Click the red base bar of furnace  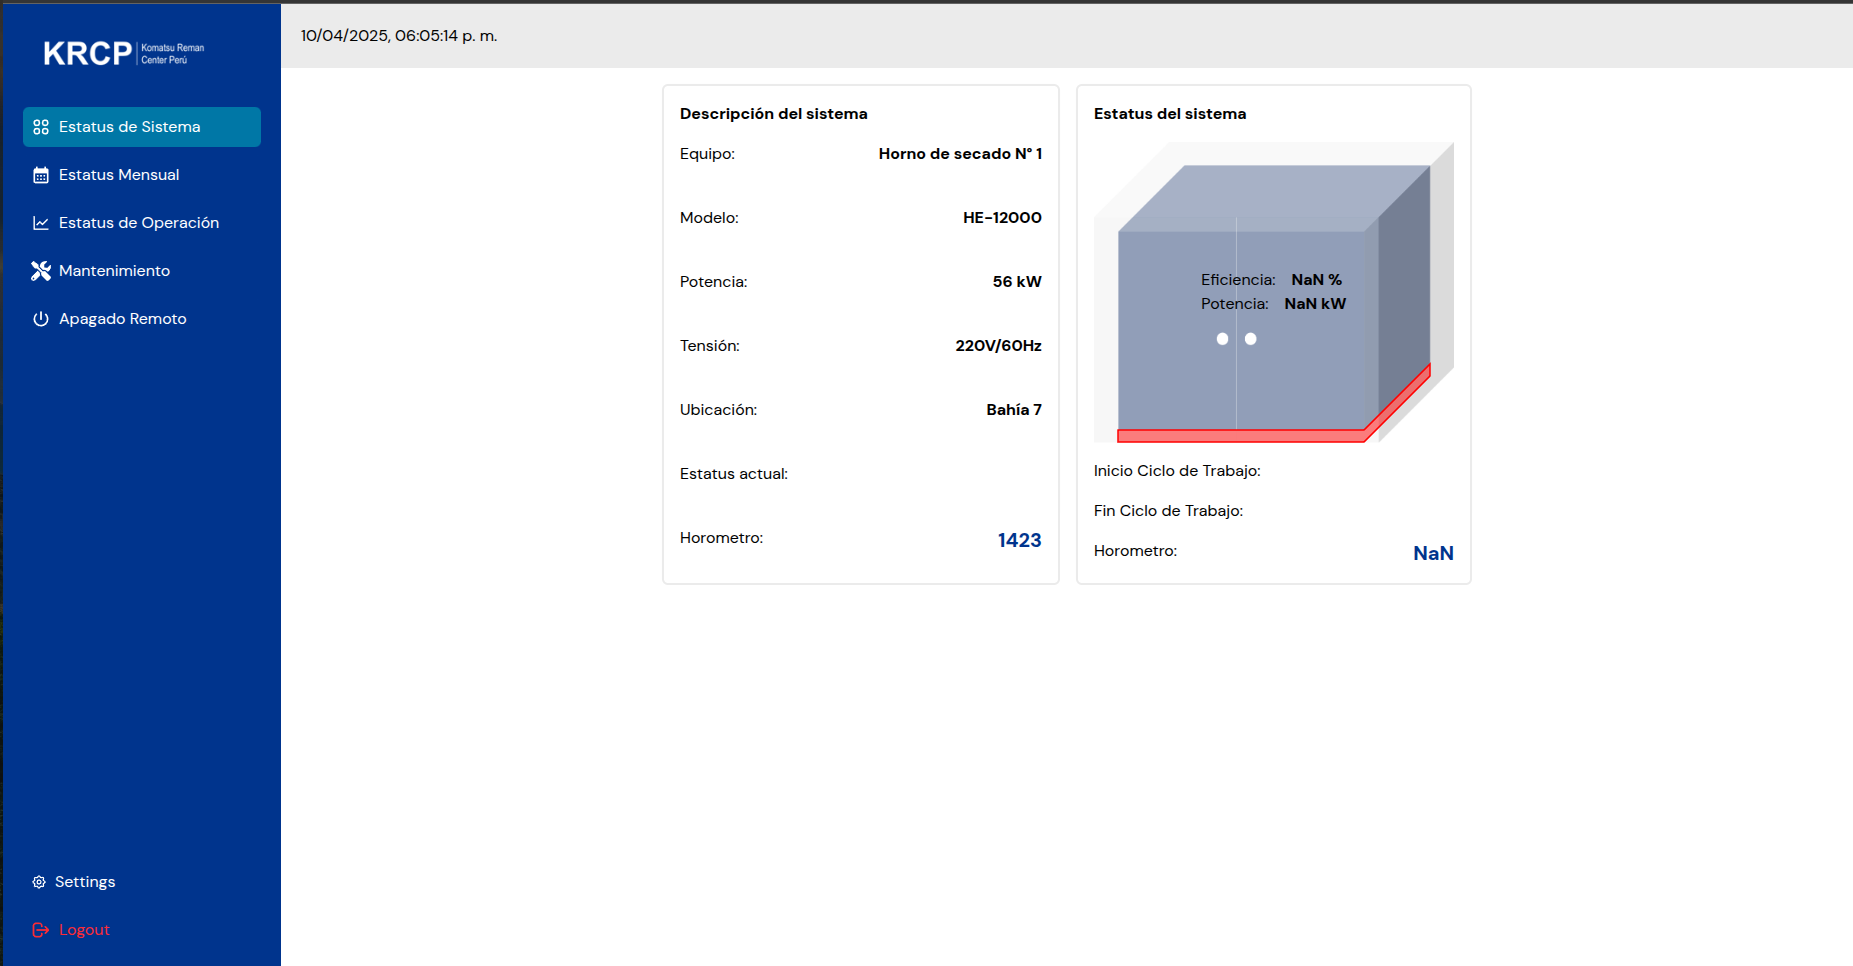click(1240, 436)
